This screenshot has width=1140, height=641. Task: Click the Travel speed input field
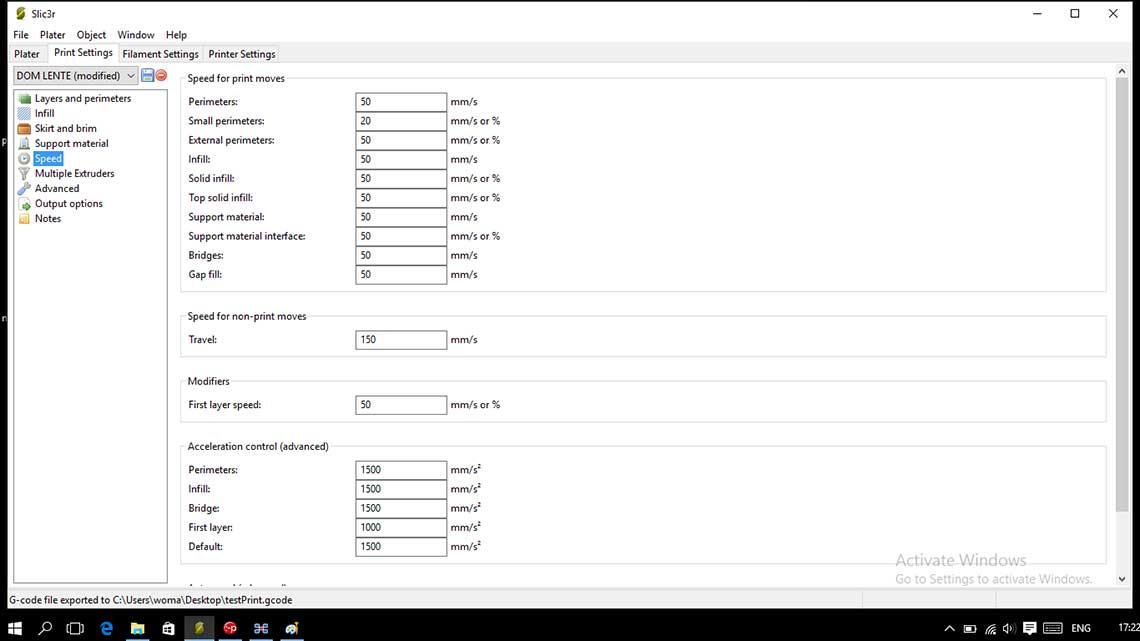pyautogui.click(x=401, y=340)
